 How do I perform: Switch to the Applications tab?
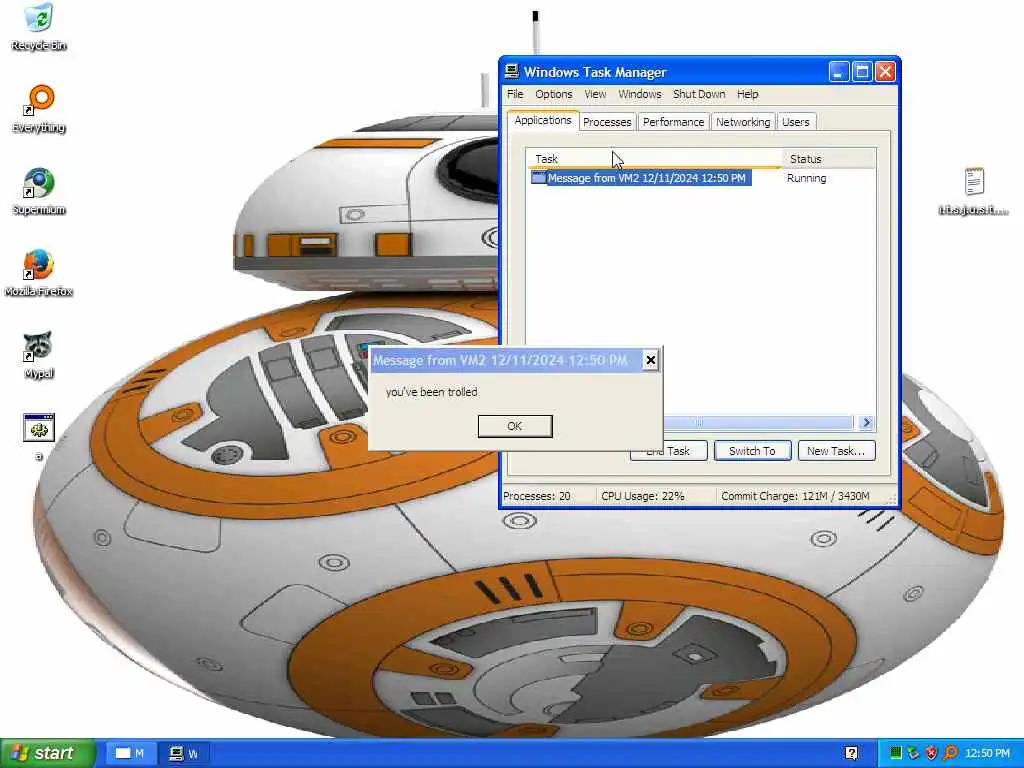[543, 120]
